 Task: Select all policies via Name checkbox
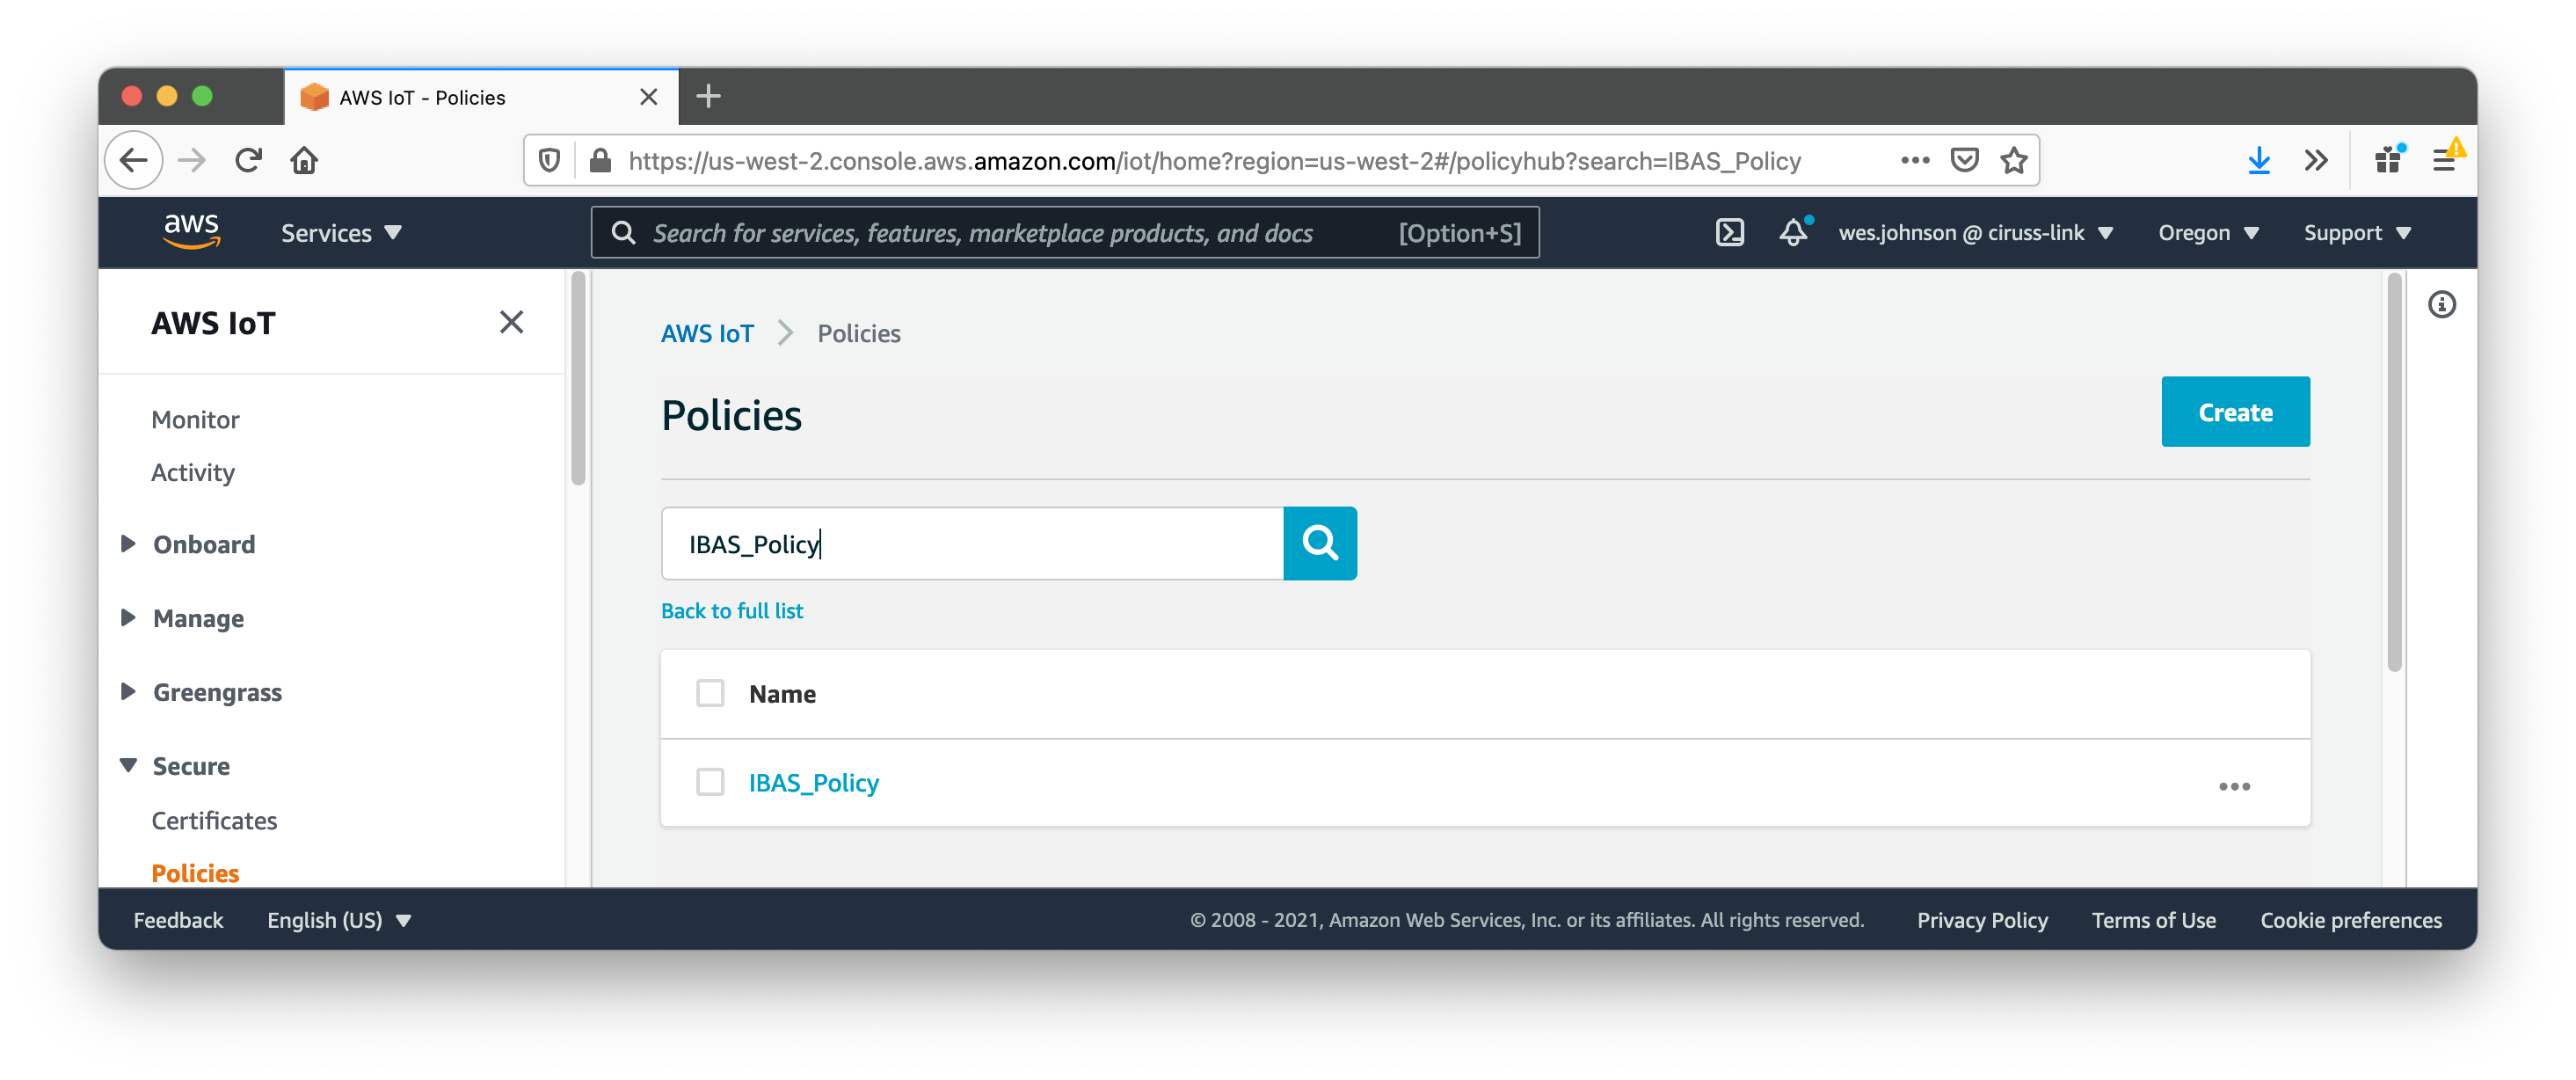[710, 693]
